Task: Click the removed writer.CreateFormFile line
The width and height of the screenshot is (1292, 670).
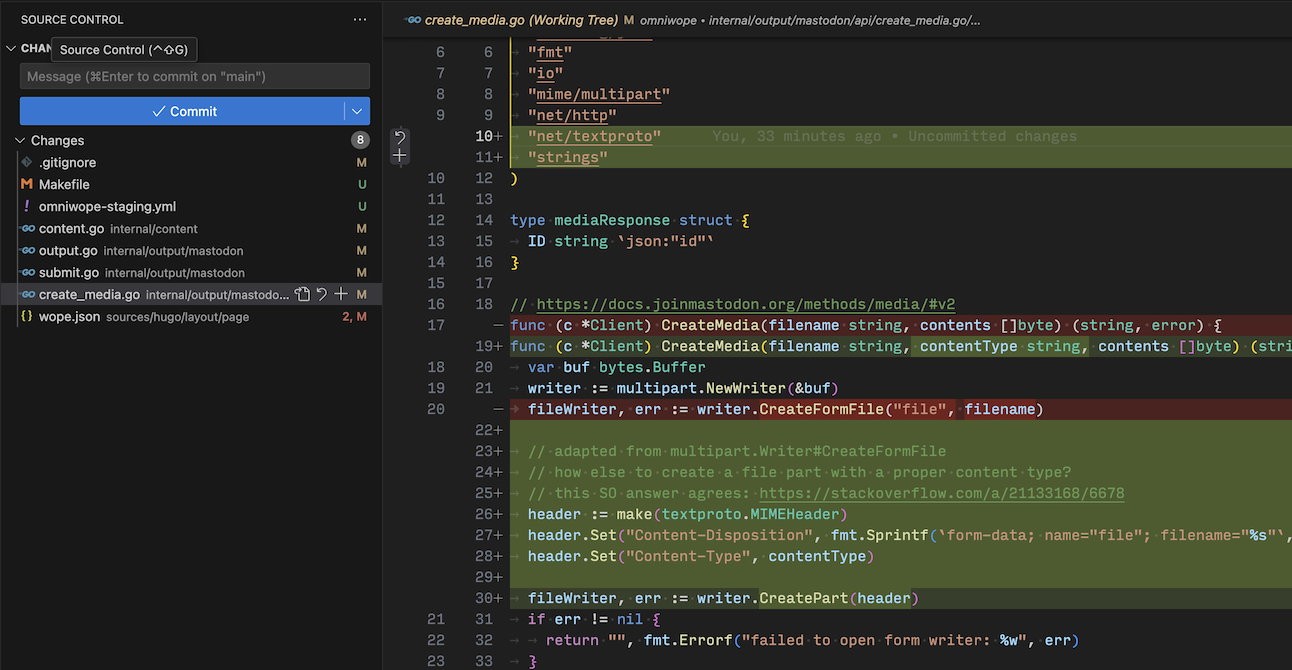Action: [x=785, y=409]
